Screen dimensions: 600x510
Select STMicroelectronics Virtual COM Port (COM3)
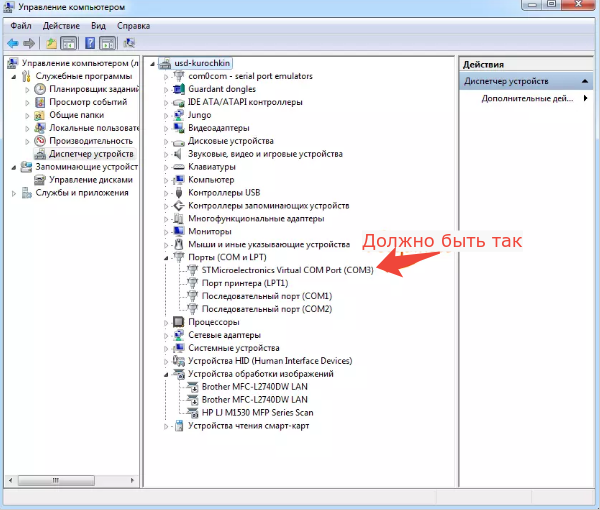click(287, 270)
